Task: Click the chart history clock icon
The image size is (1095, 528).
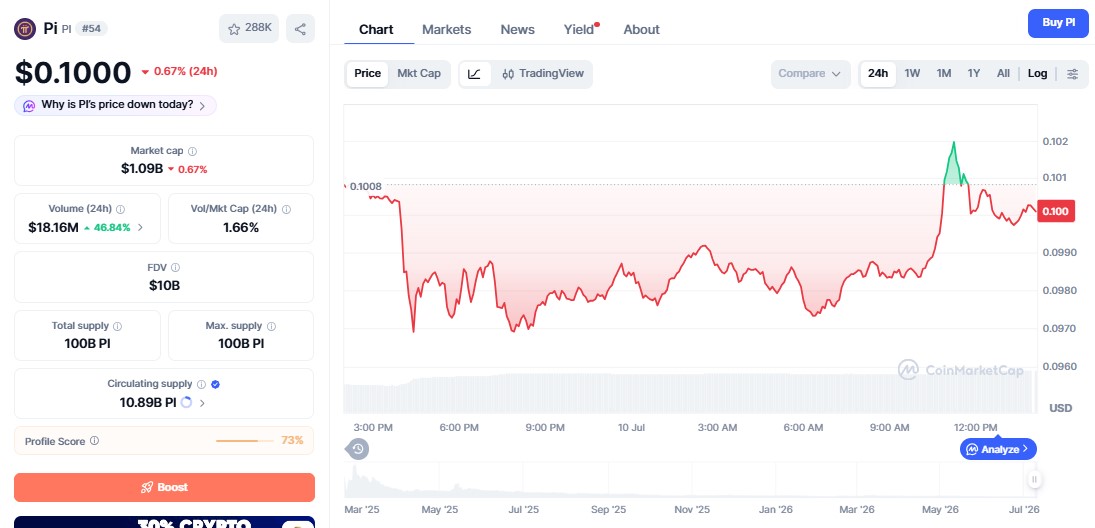Action: point(358,448)
